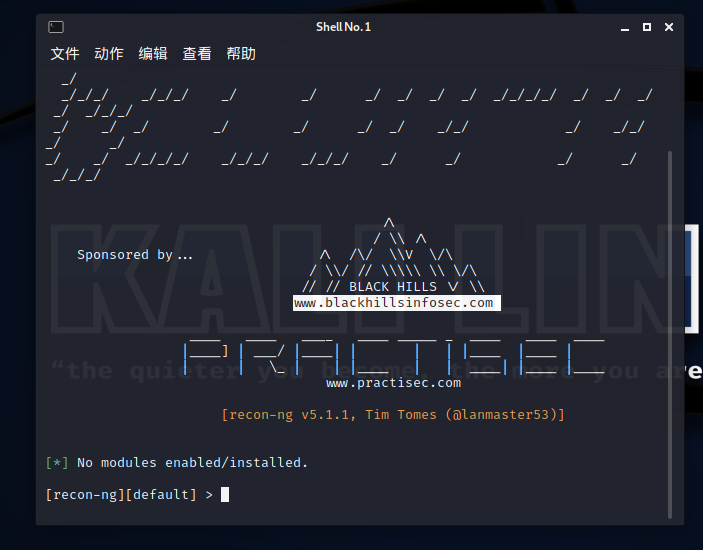Click the 'BLACK HILLS' ASCII text
The width and height of the screenshot is (703, 550).
point(393,286)
